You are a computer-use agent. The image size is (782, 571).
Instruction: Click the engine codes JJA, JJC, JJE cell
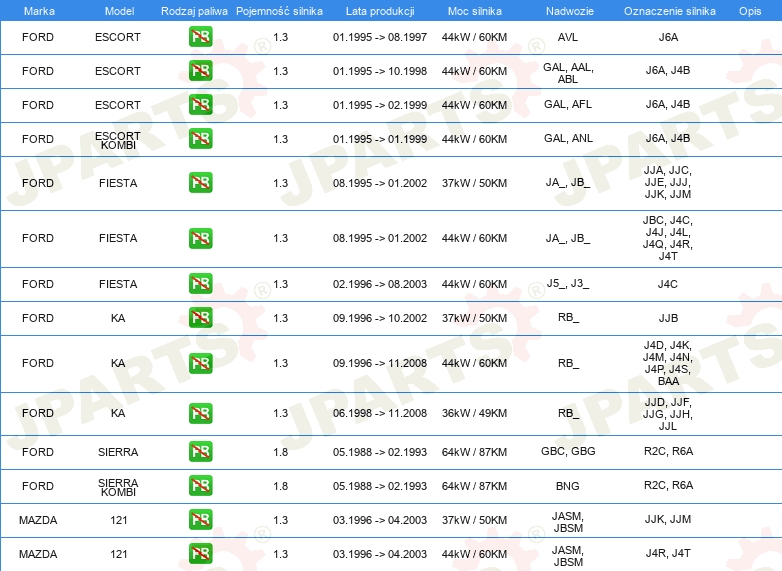668,182
